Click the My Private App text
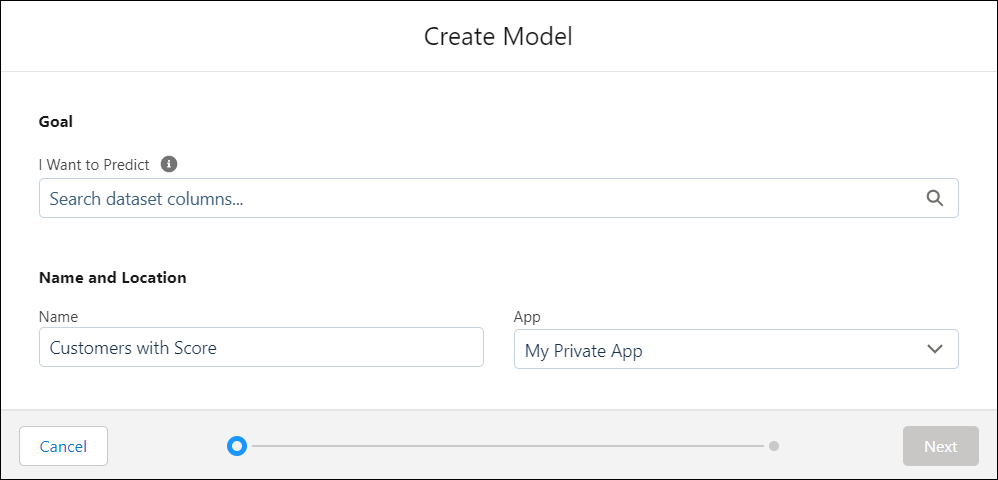Screen dimensions: 998x480 (584, 351)
